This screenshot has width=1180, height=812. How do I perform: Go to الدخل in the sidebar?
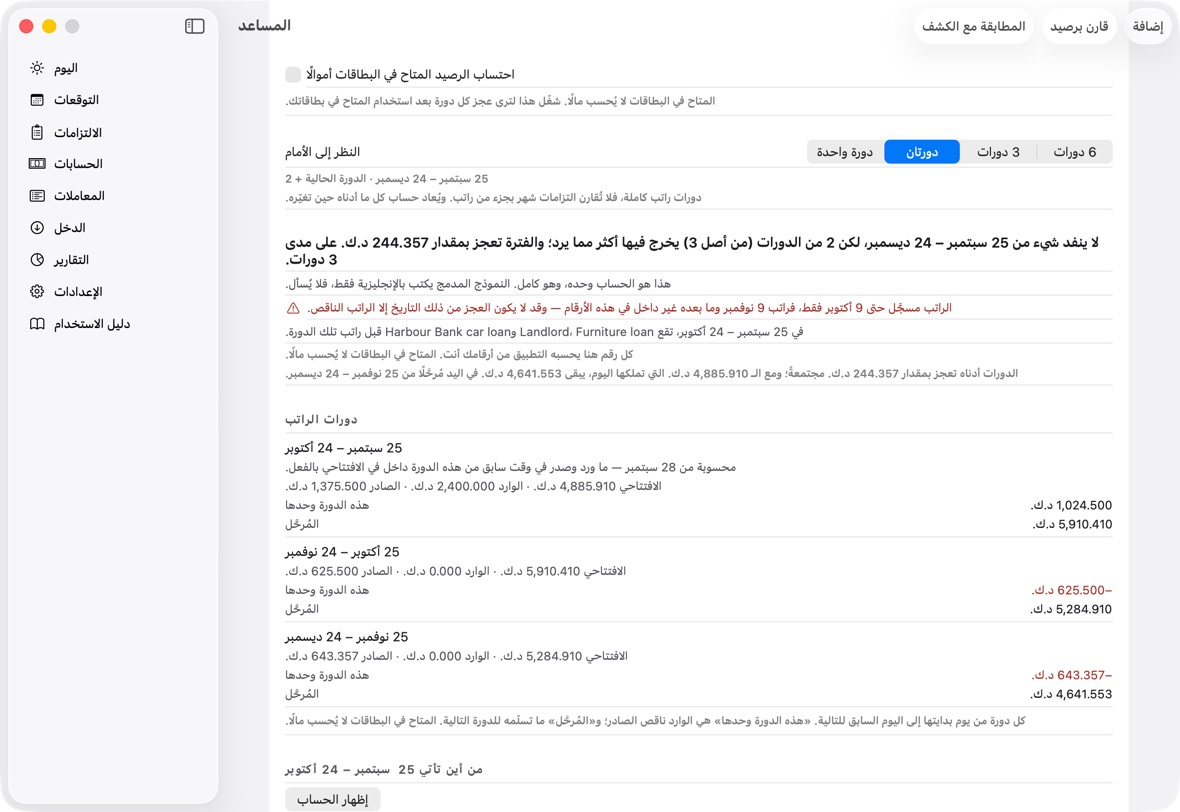(x=113, y=227)
